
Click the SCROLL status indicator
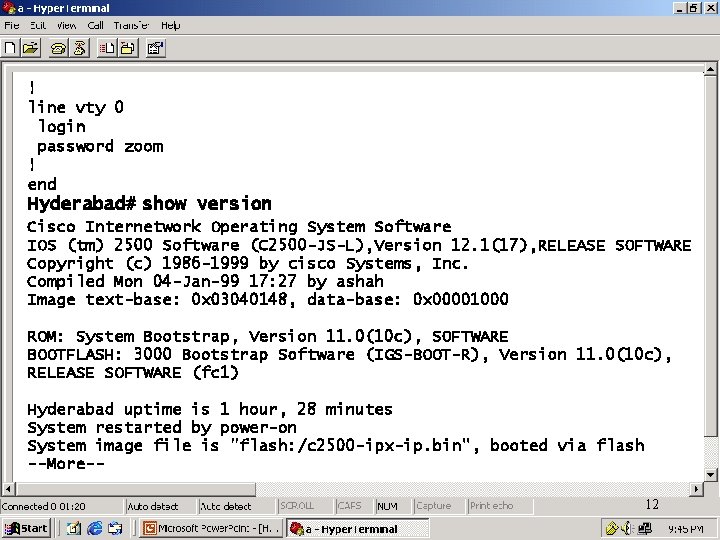click(297, 506)
